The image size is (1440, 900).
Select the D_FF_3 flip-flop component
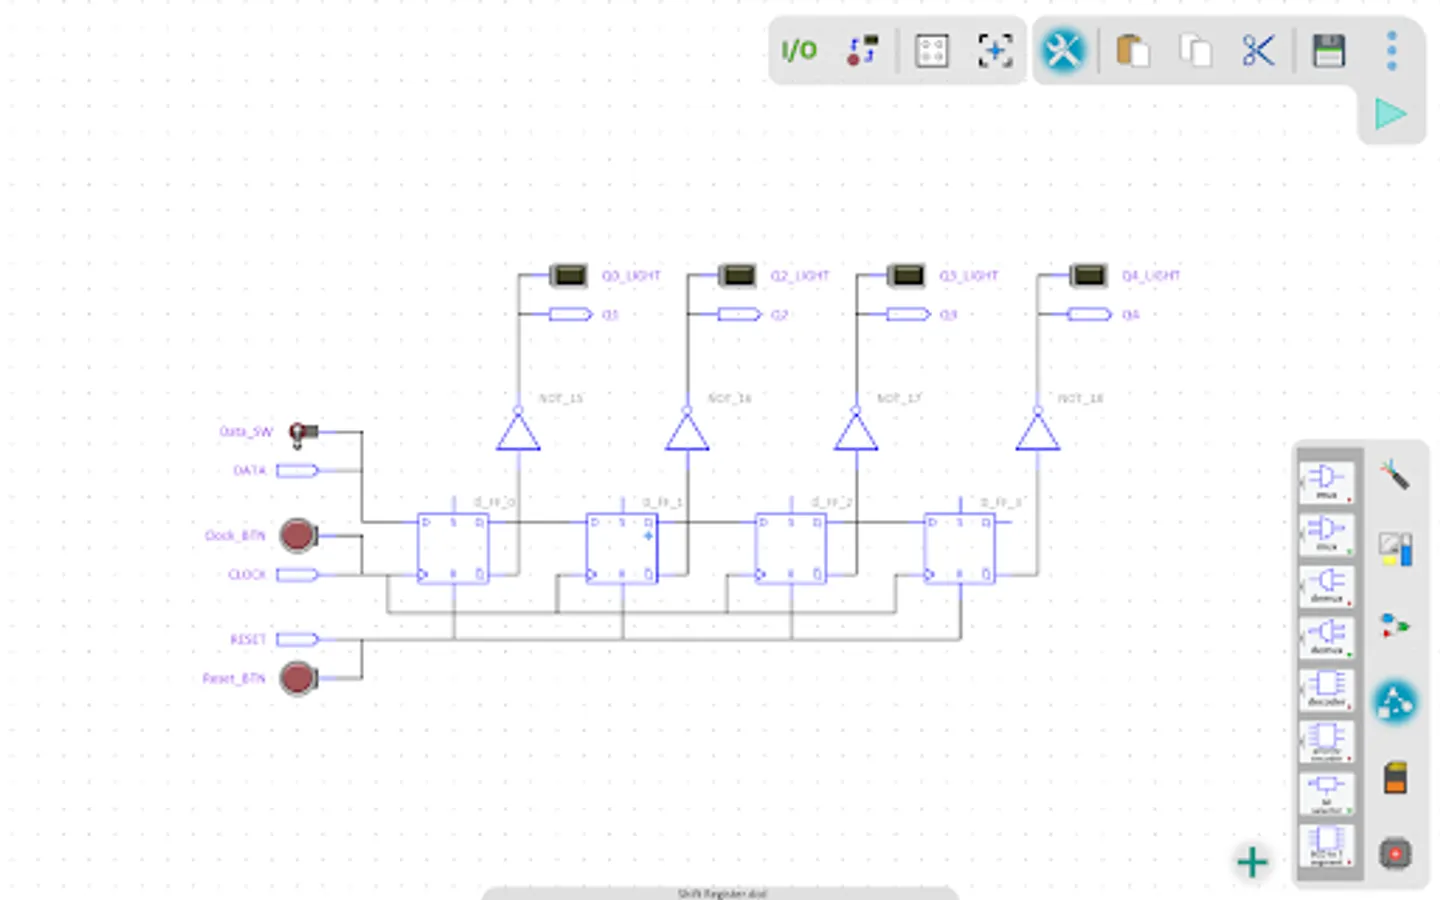click(x=960, y=548)
